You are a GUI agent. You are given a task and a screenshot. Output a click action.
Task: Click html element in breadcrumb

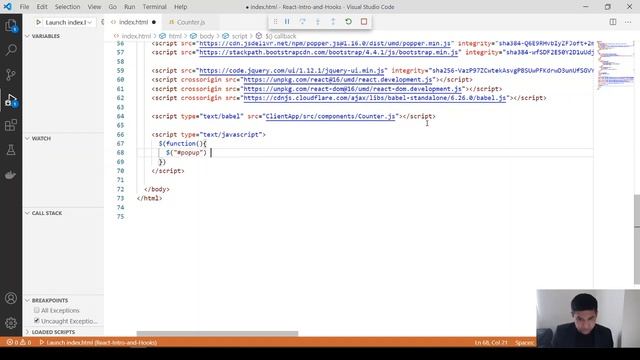175,36
